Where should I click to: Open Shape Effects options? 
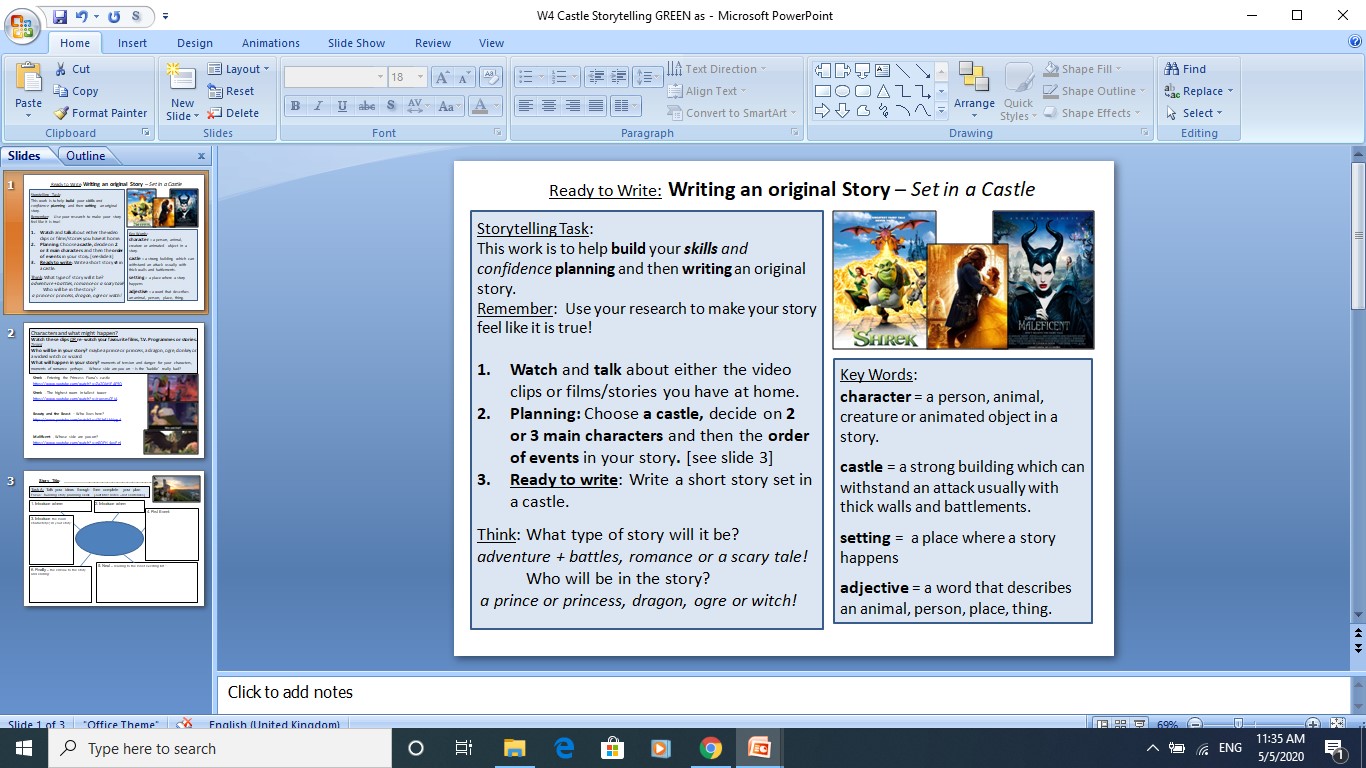pyautogui.click(x=1092, y=113)
